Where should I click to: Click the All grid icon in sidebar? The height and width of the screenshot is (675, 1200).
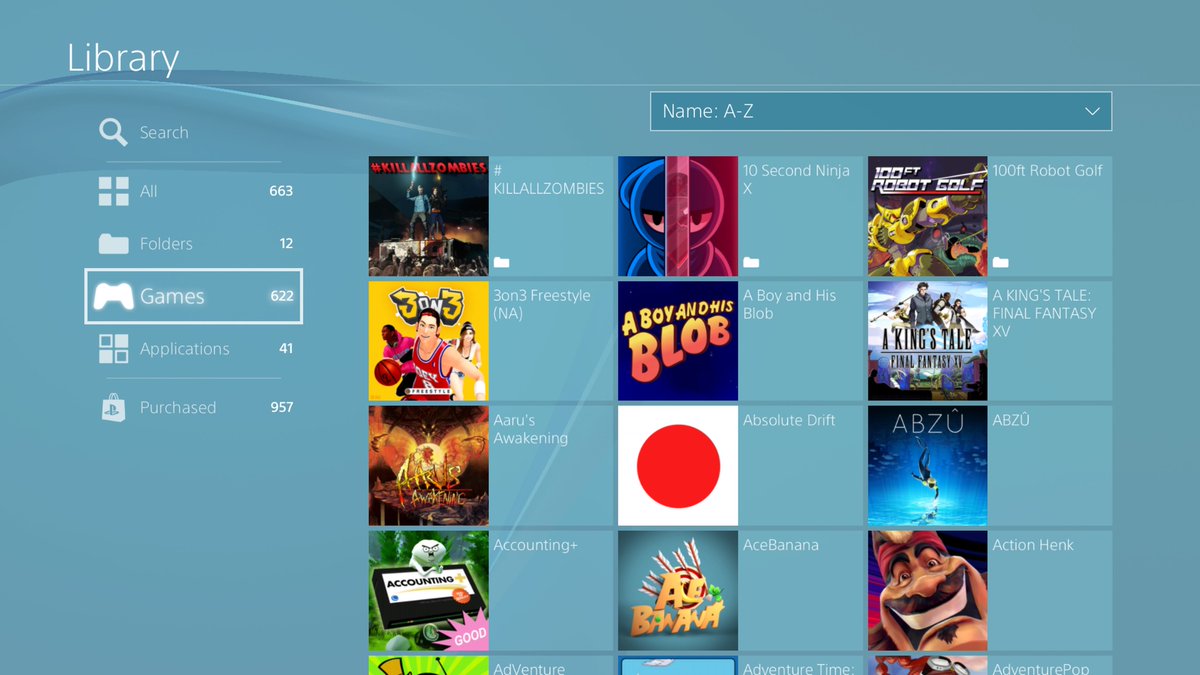[x=113, y=191]
